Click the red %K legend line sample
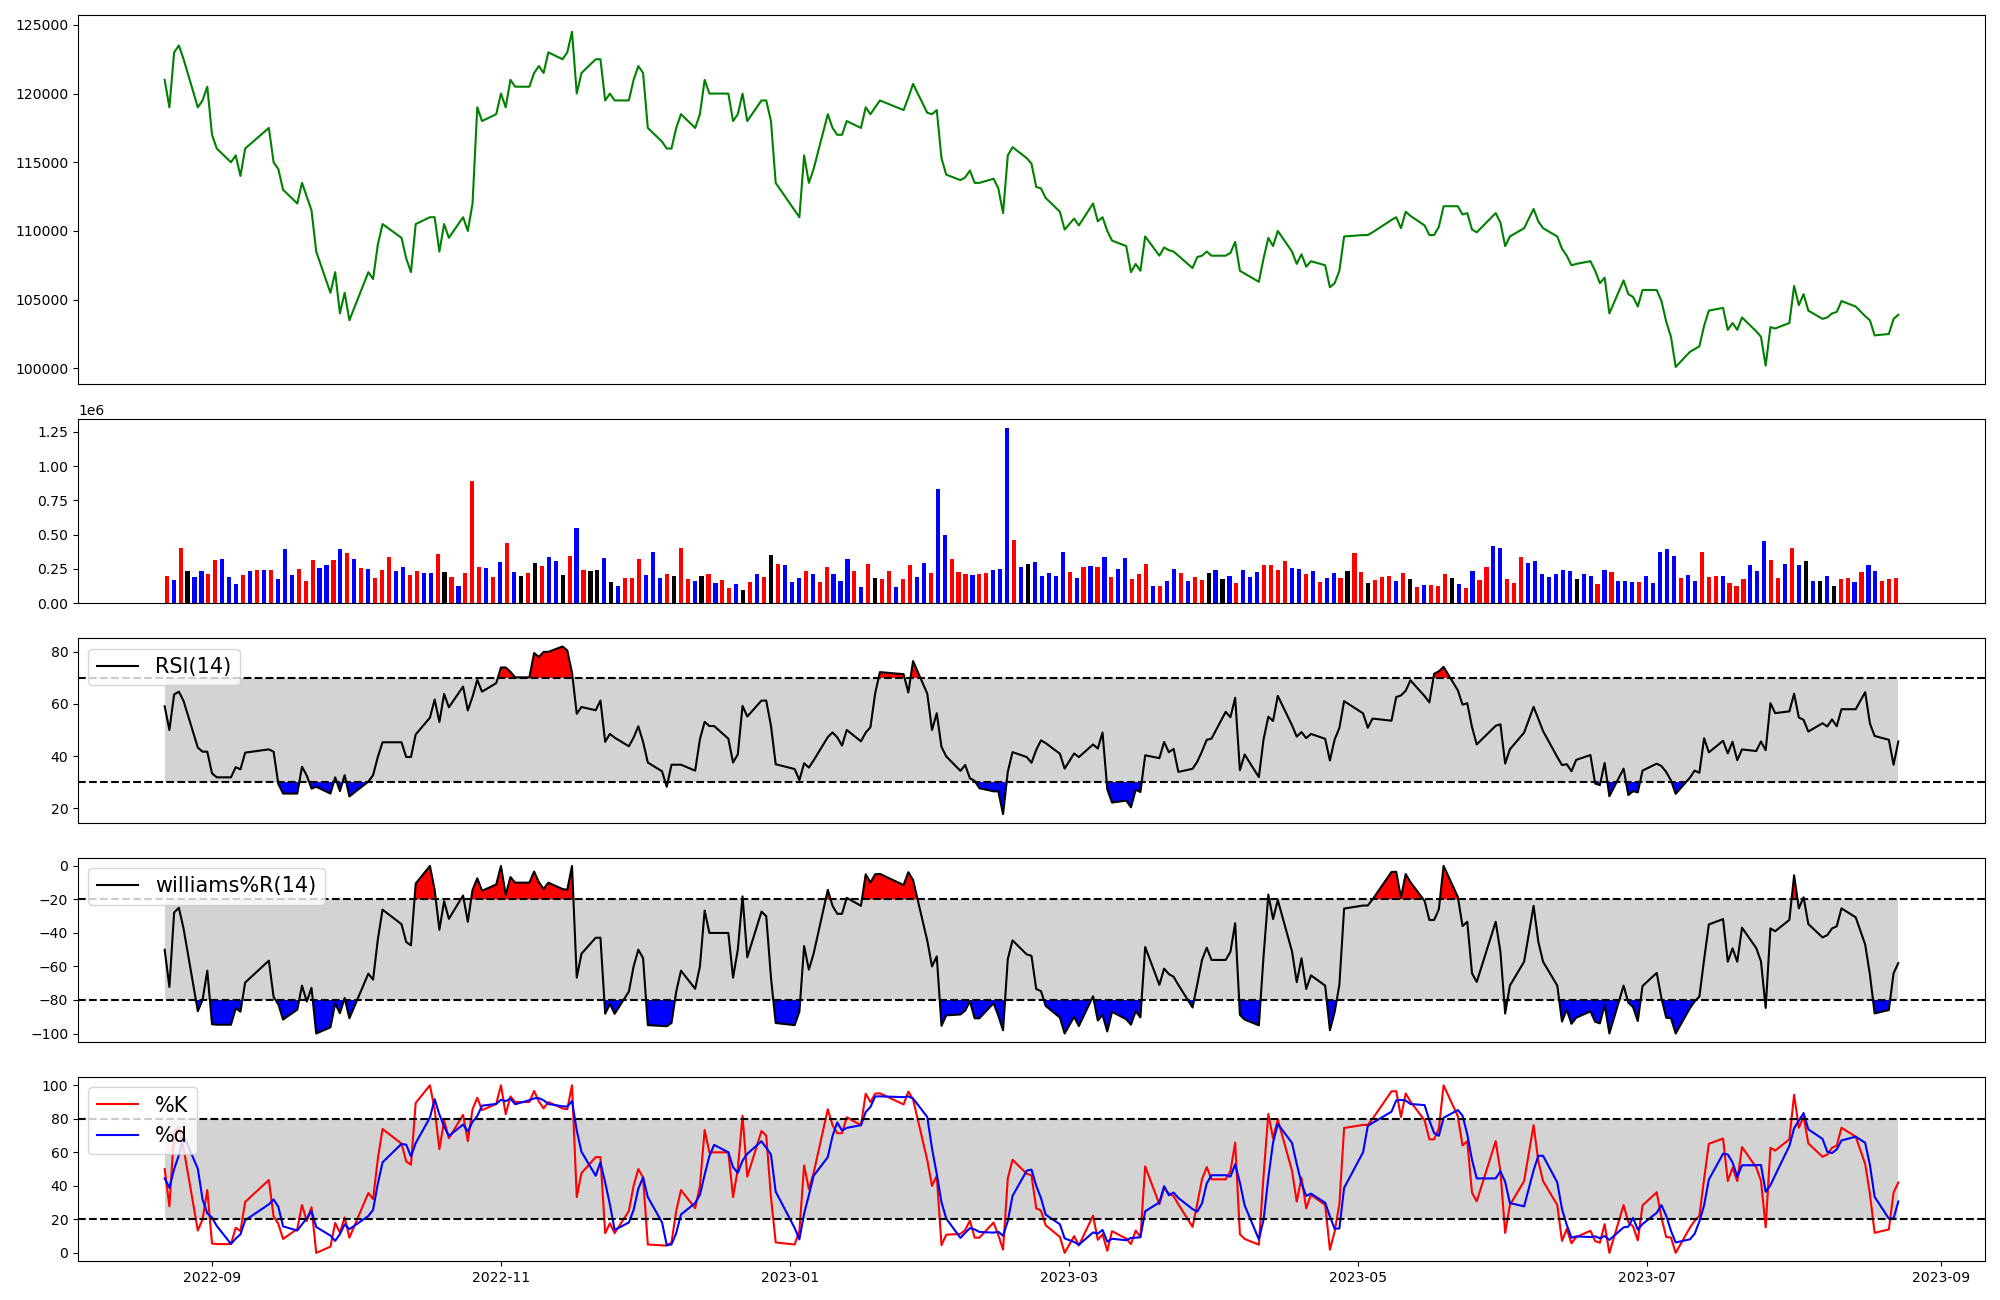Image resolution: width=2000 pixels, height=1300 pixels. point(117,1105)
